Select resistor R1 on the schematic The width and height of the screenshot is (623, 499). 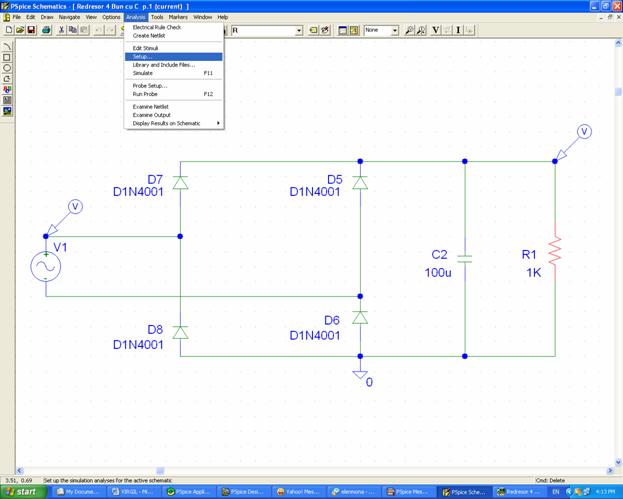[x=554, y=256]
